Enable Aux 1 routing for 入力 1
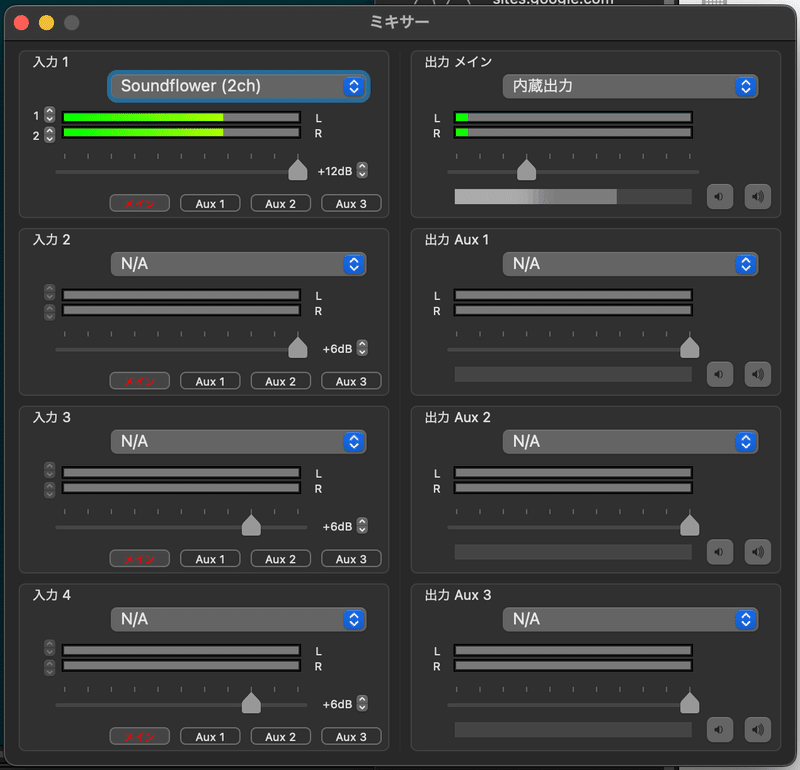Image resolution: width=800 pixels, height=770 pixels. (210, 204)
